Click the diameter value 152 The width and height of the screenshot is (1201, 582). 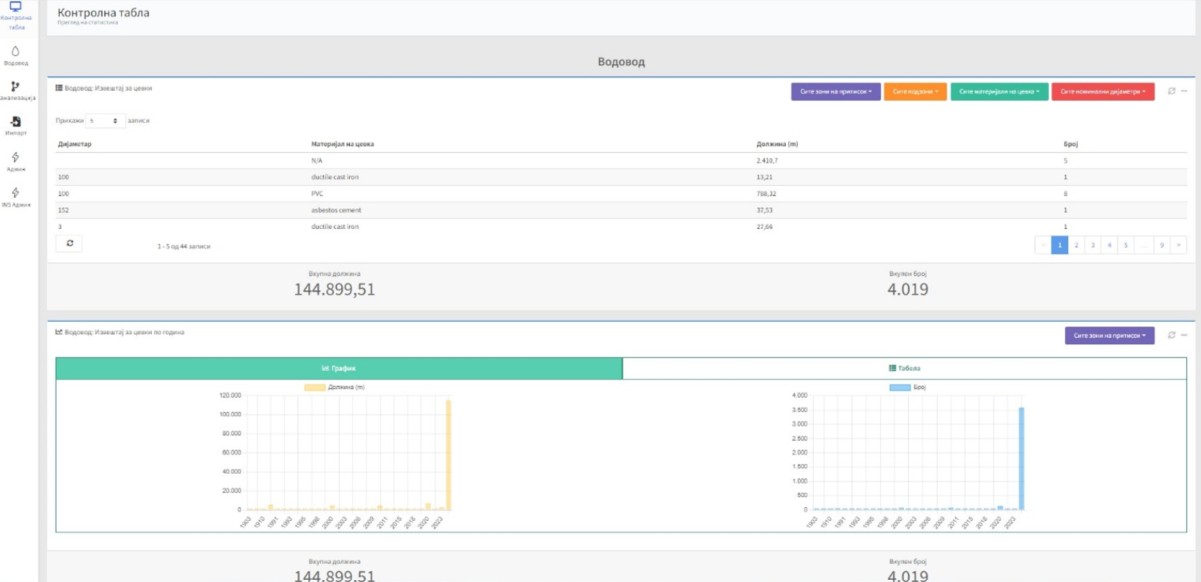(x=63, y=210)
